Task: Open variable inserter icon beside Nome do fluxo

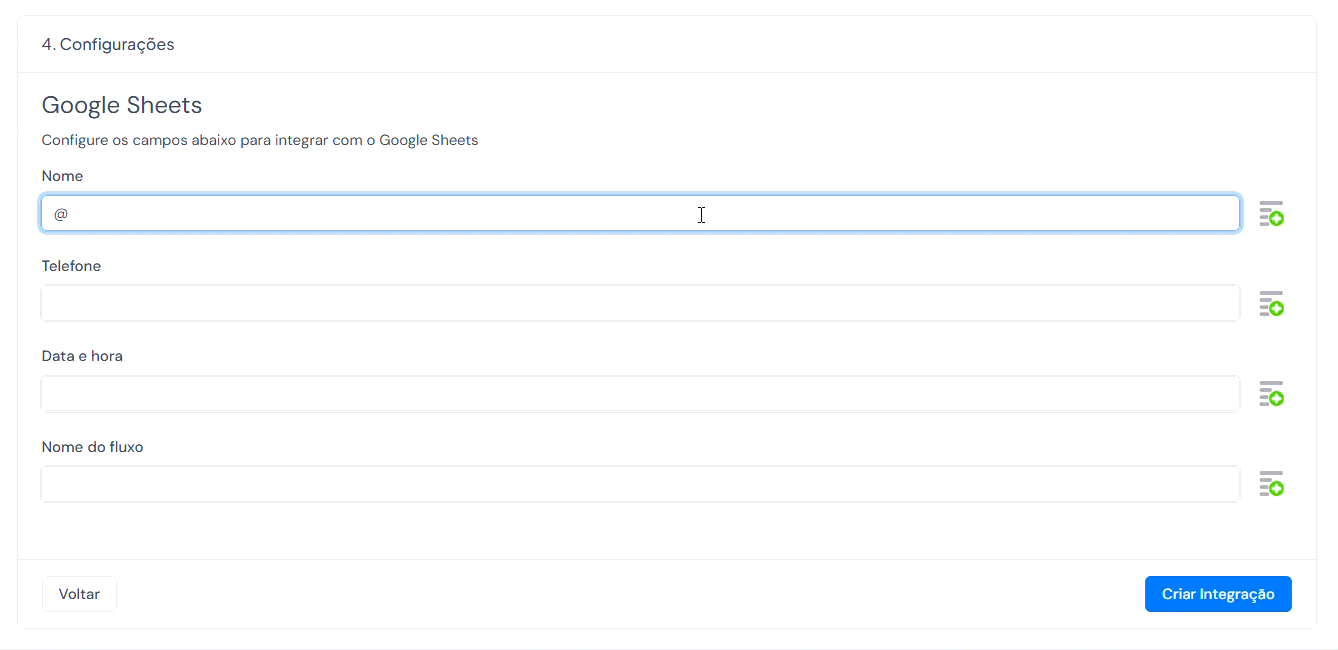Action: (x=1271, y=484)
